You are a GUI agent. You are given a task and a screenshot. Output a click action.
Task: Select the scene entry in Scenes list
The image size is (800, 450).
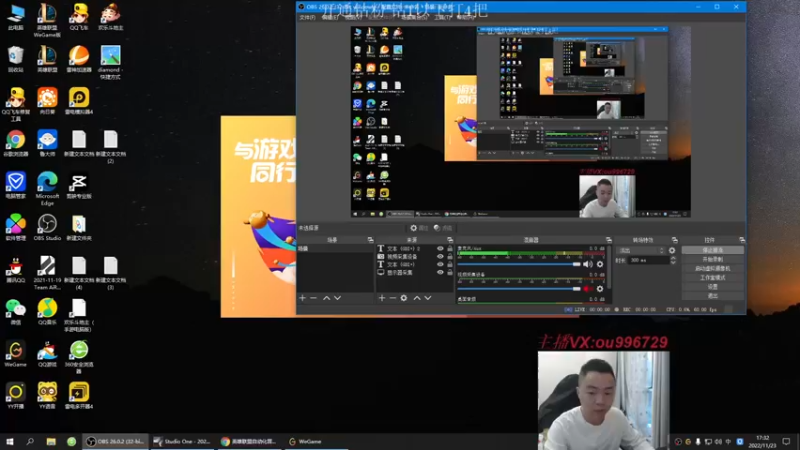coord(336,248)
